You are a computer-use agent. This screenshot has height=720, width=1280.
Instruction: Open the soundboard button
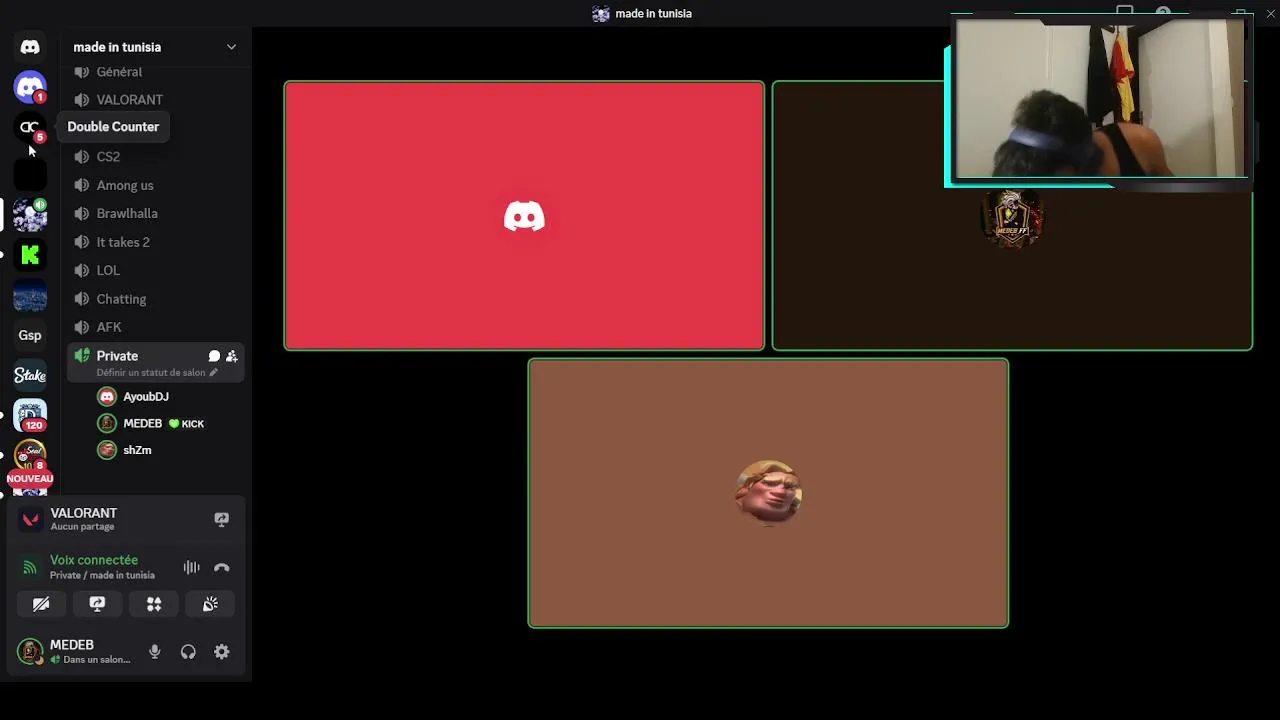pos(210,604)
